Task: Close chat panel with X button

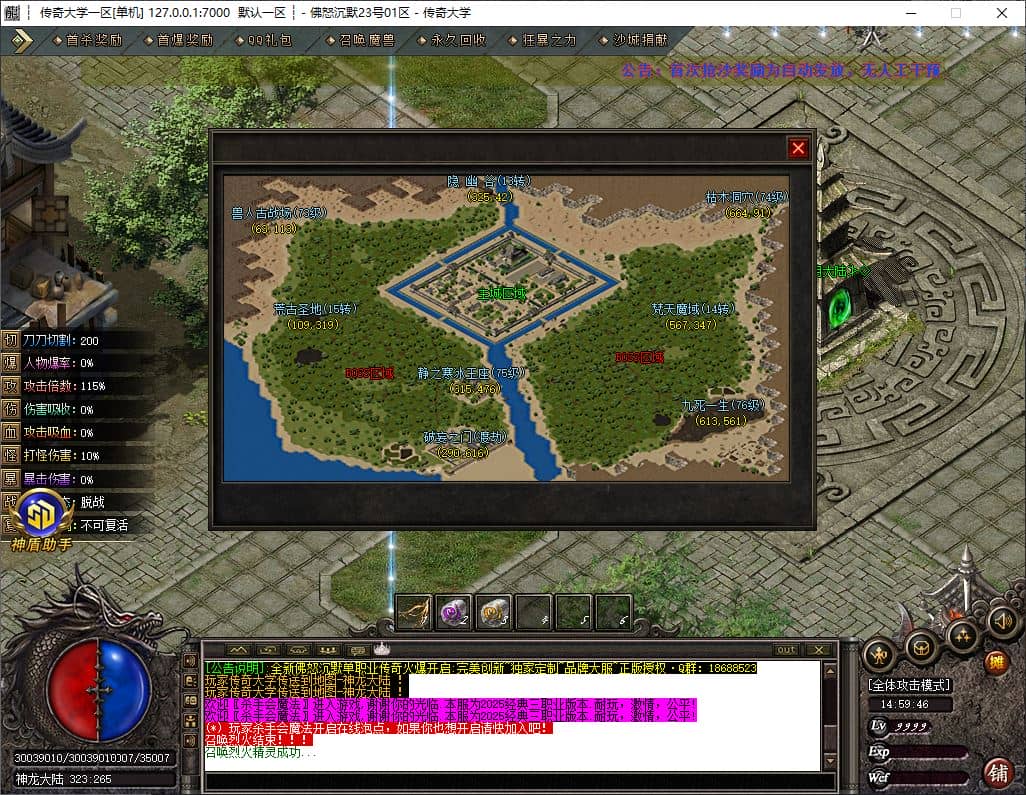Action: (819, 650)
